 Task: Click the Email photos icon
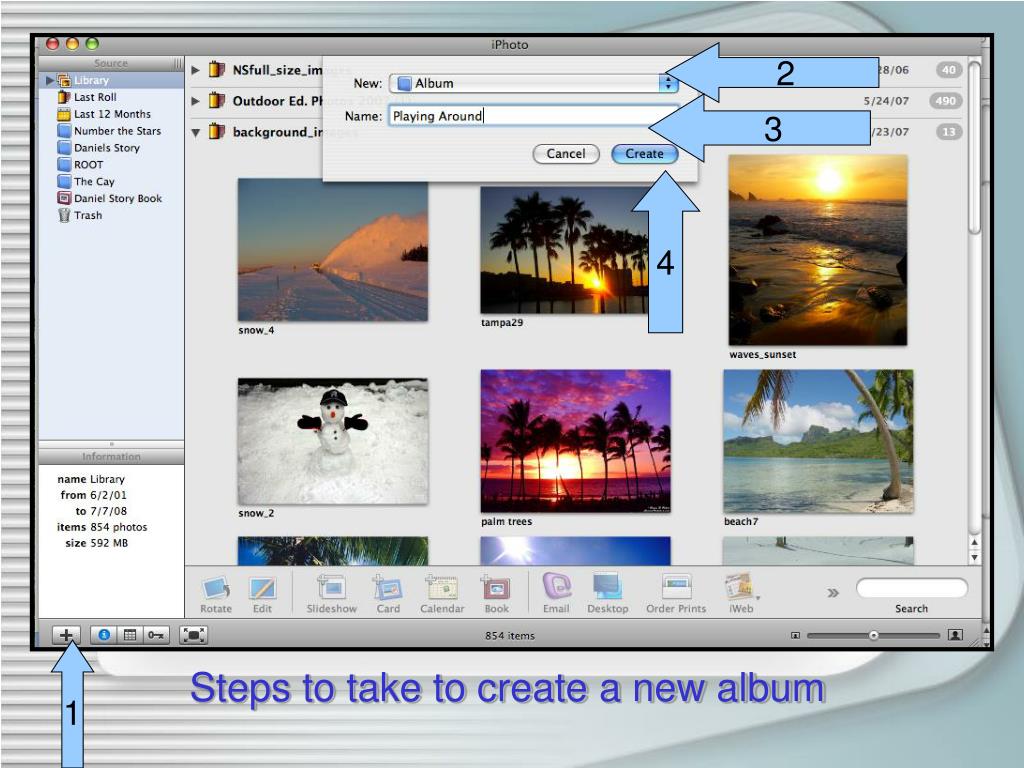556,588
